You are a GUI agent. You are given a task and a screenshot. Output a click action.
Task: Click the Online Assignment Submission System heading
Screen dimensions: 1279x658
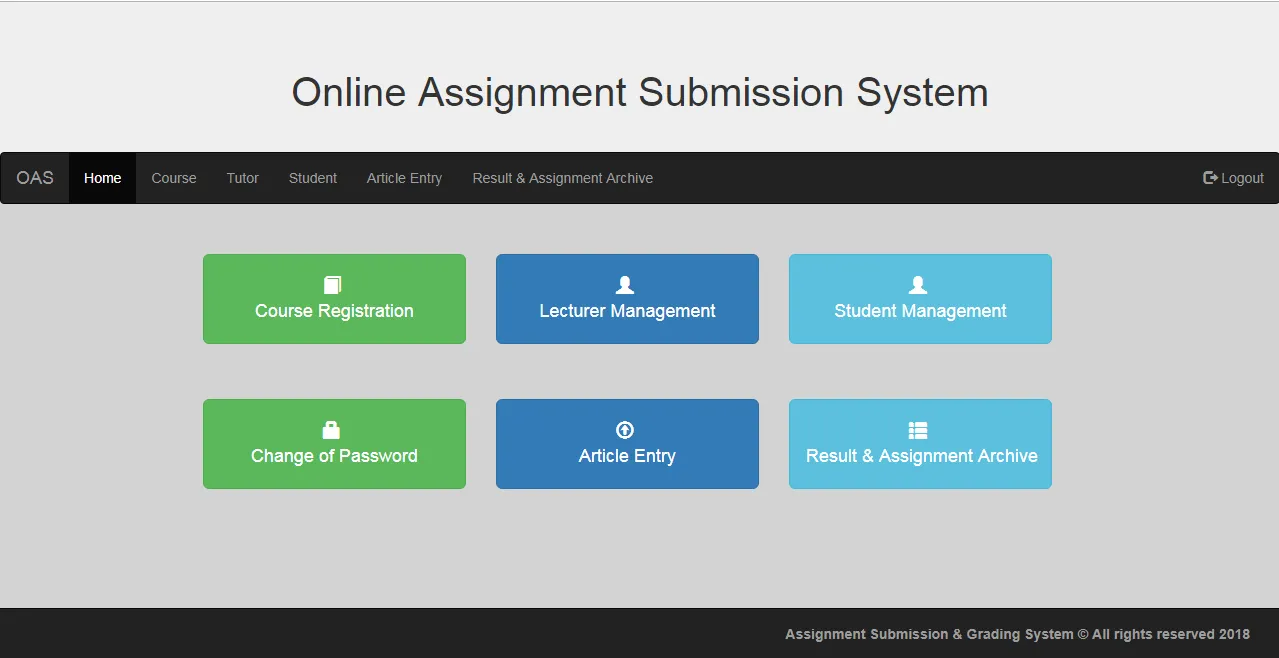click(x=640, y=93)
